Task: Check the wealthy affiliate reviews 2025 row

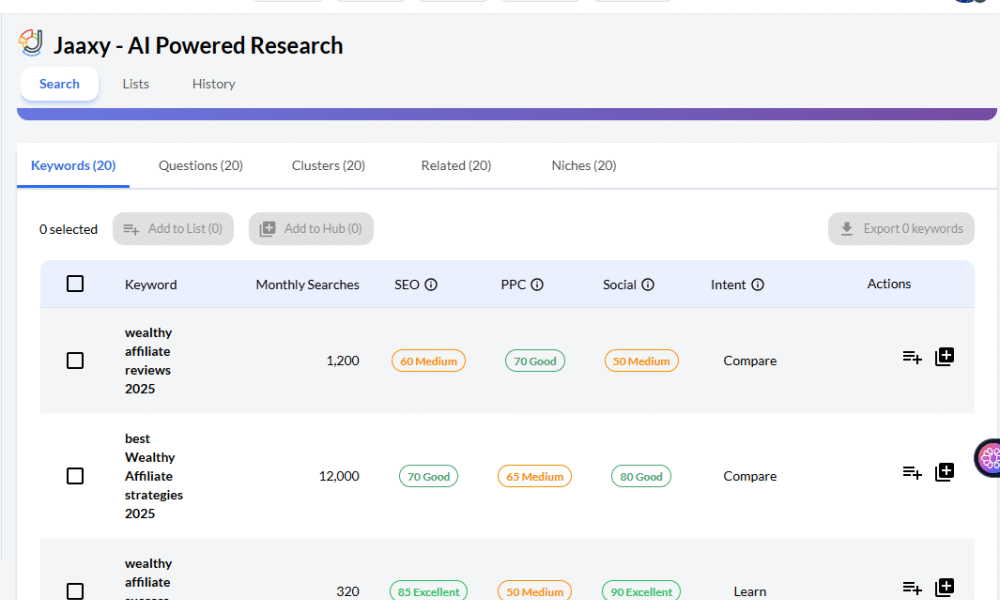Action: [x=75, y=360]
